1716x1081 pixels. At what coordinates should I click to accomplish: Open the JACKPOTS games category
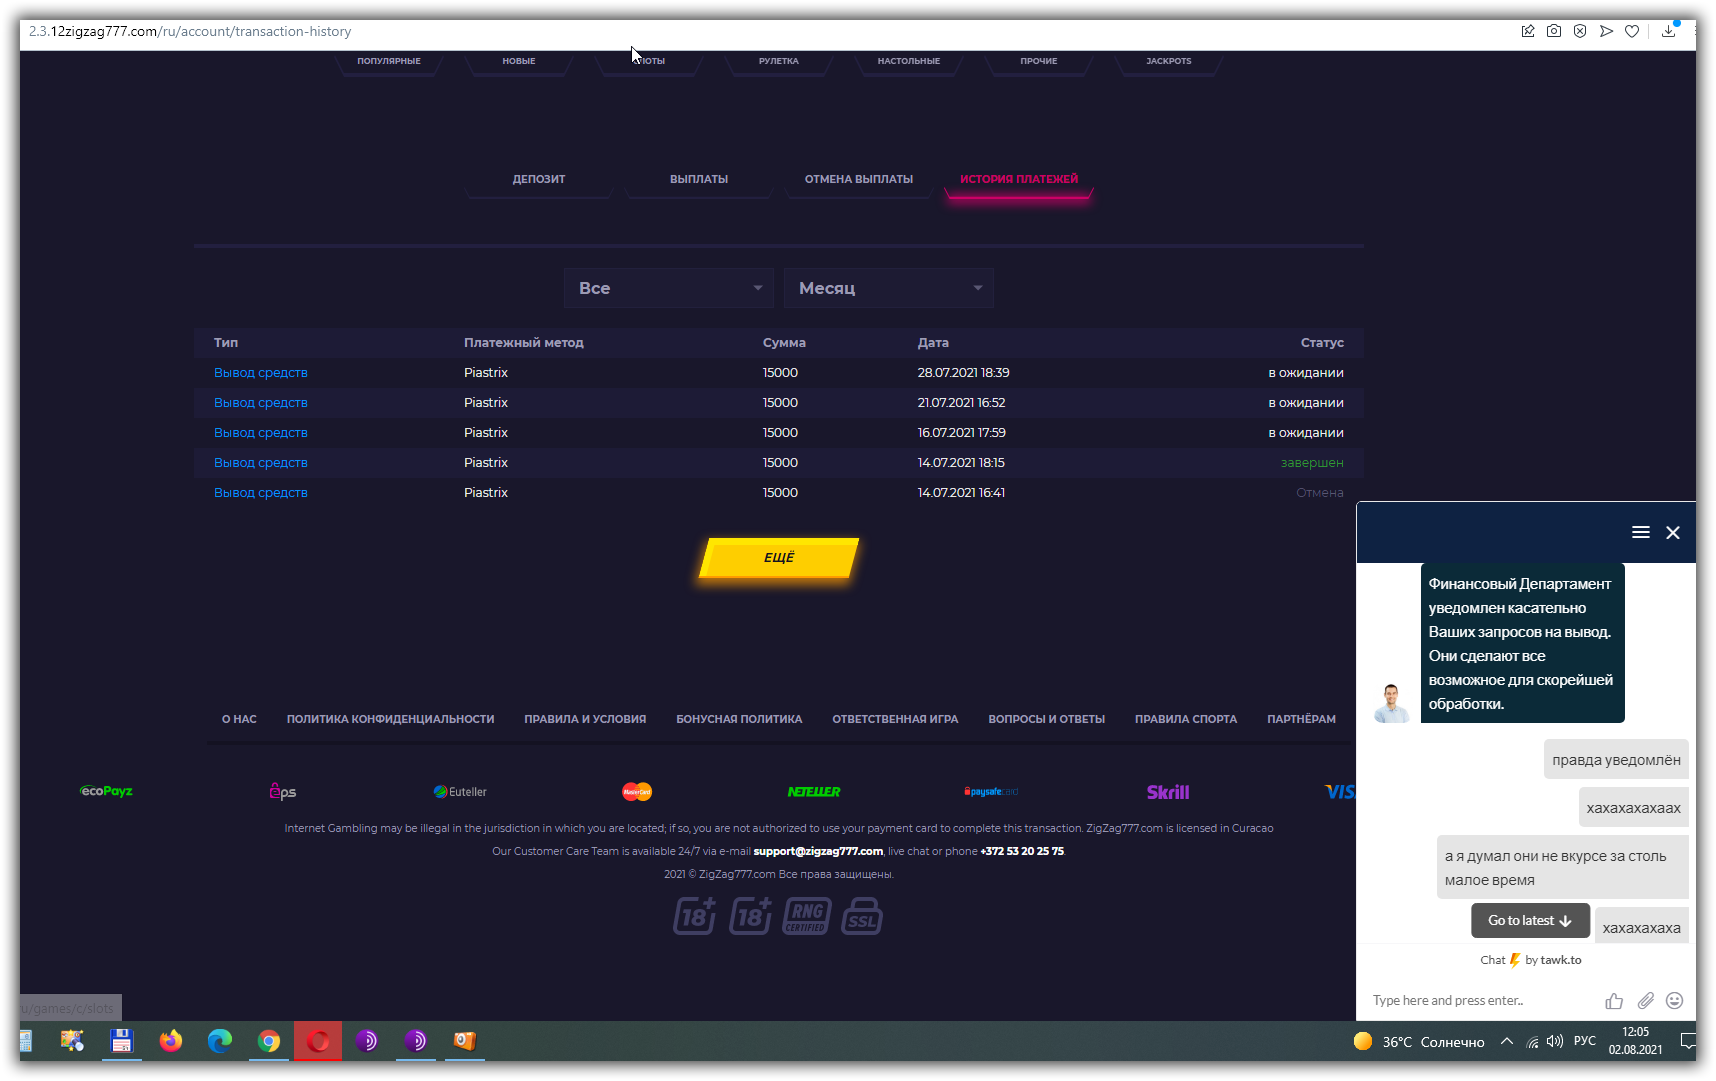coord(1169,61)
